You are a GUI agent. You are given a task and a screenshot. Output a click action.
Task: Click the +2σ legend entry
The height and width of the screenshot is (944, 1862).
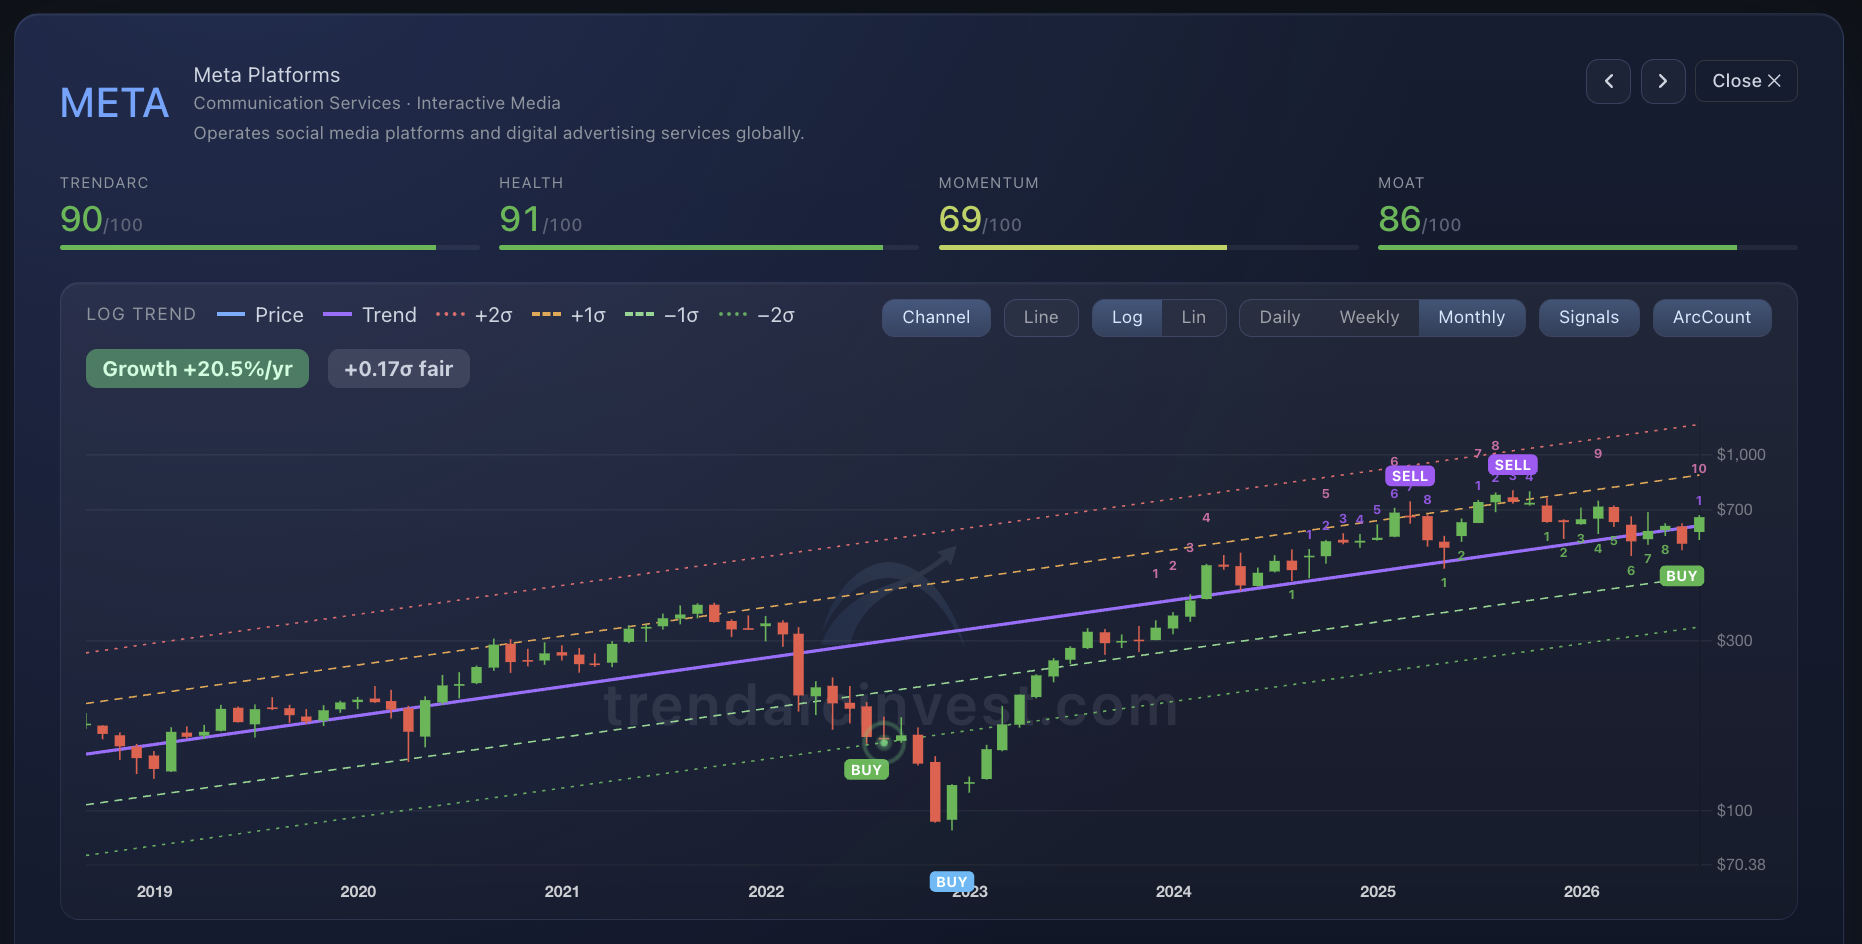(474, 315)
